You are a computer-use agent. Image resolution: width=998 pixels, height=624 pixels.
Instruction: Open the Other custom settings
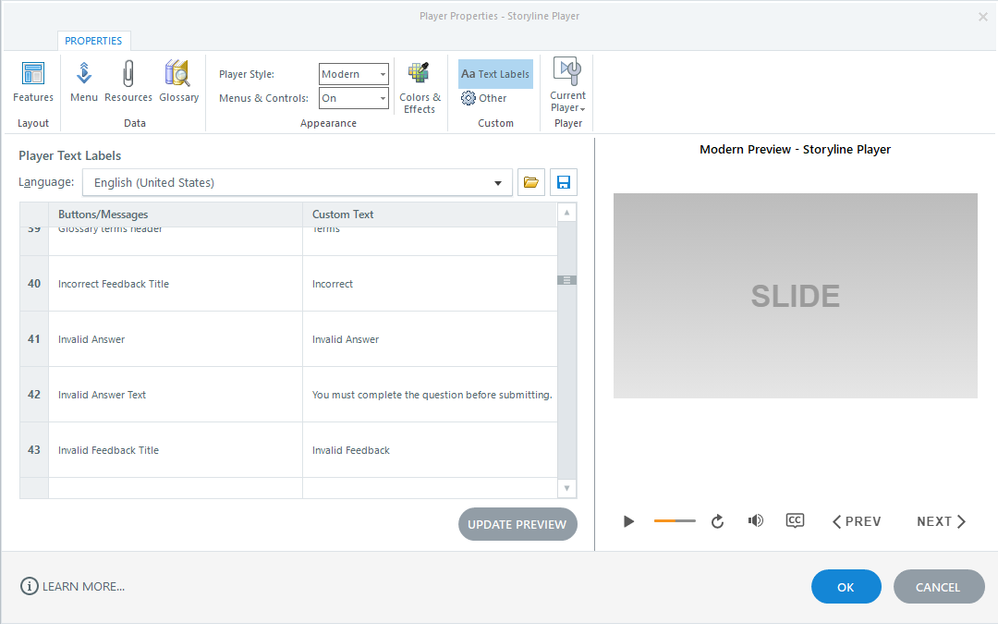click(484, 98)
